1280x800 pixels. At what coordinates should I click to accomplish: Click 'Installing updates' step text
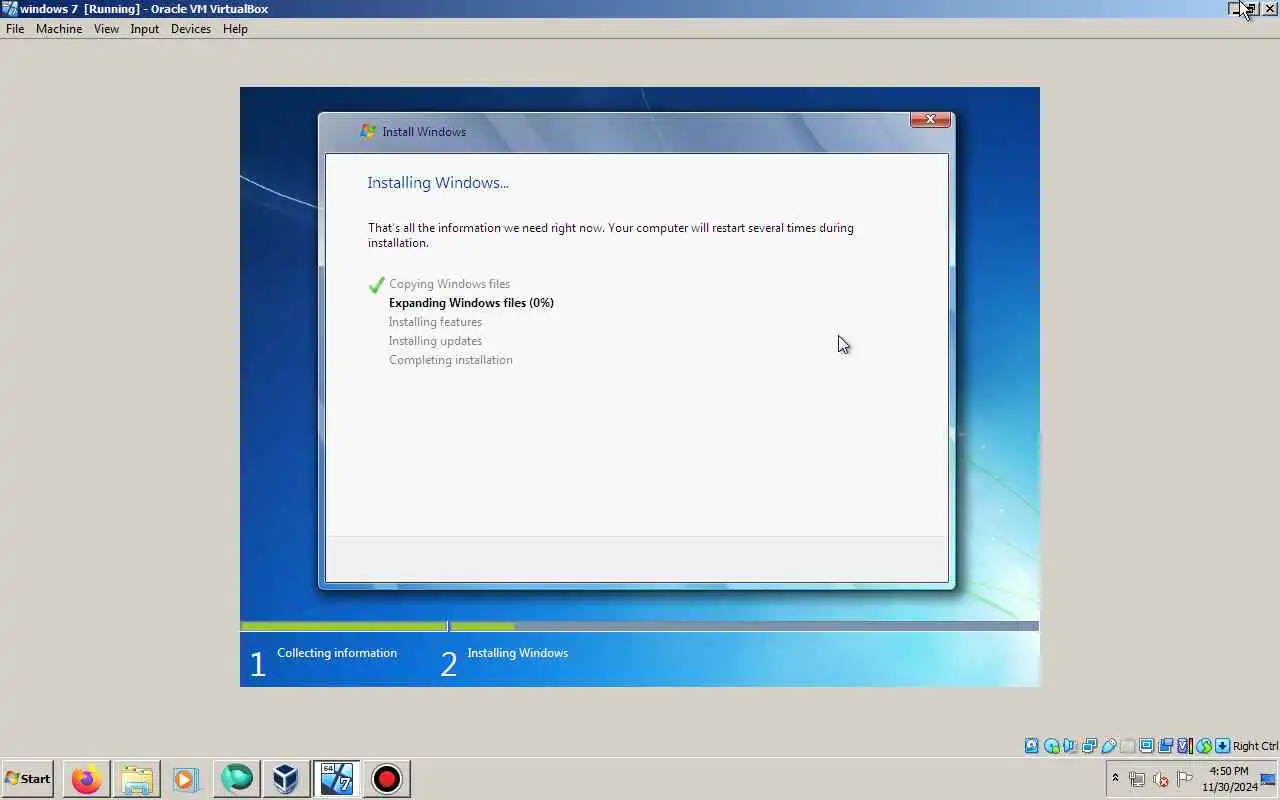435,341
